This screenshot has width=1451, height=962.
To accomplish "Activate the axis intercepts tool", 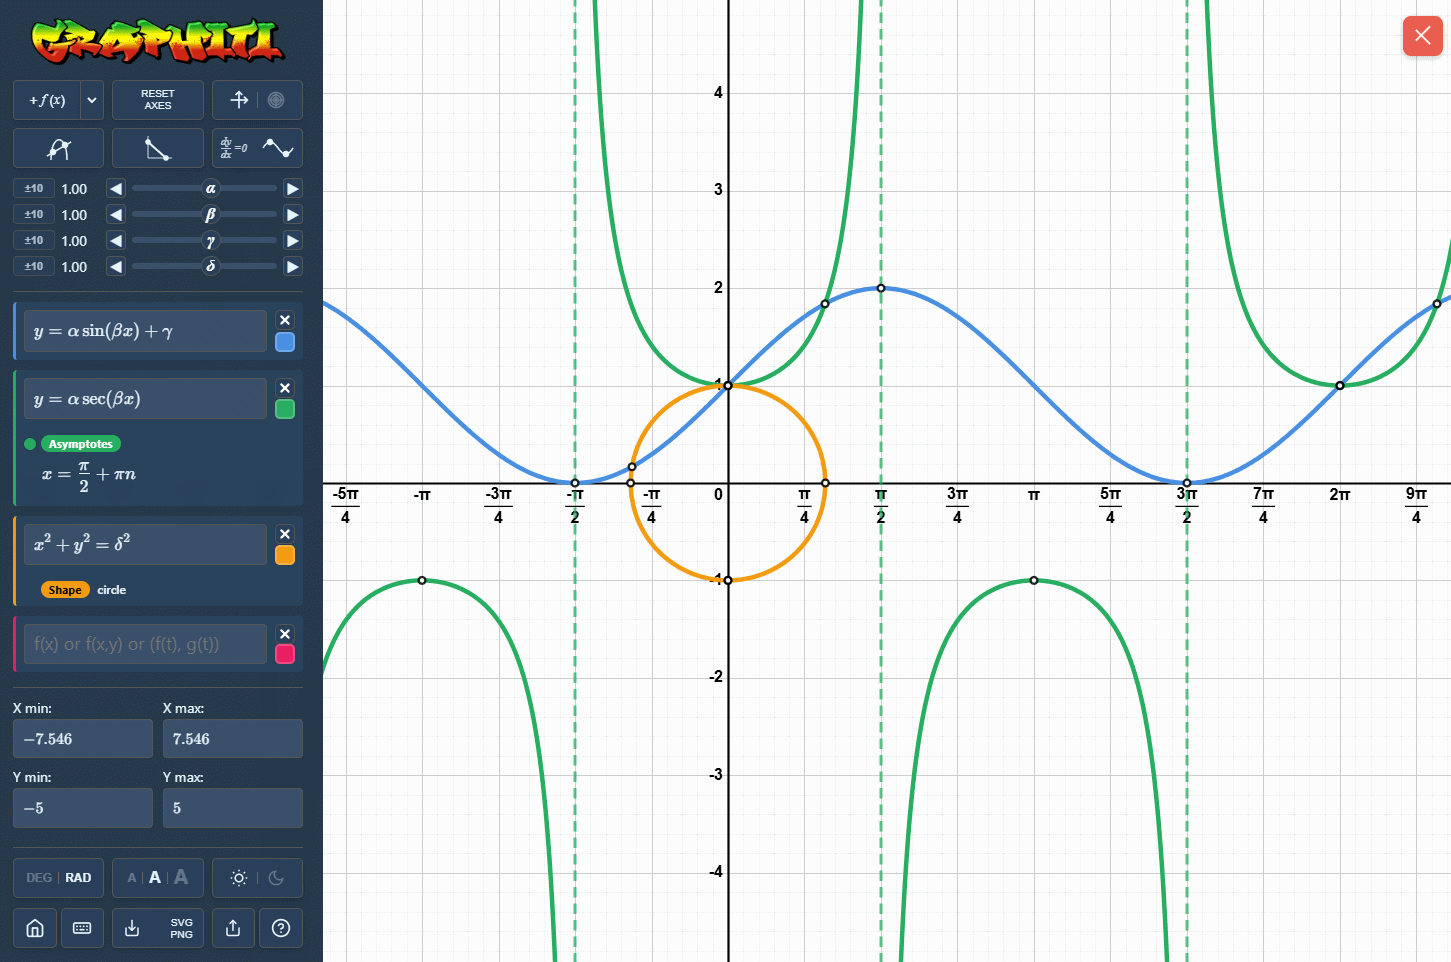I will coord(158,148).
